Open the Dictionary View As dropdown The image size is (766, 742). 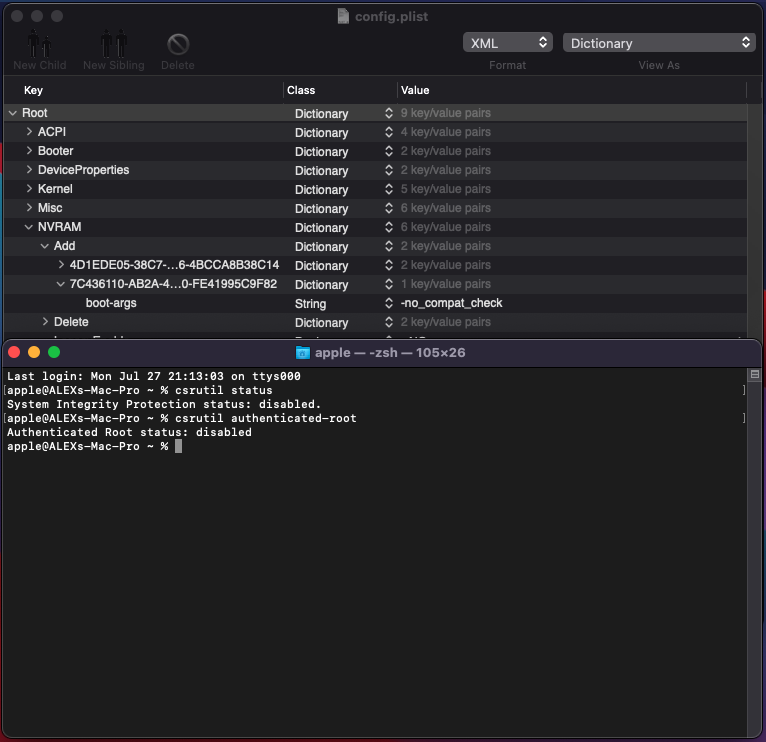coord(659,43)
